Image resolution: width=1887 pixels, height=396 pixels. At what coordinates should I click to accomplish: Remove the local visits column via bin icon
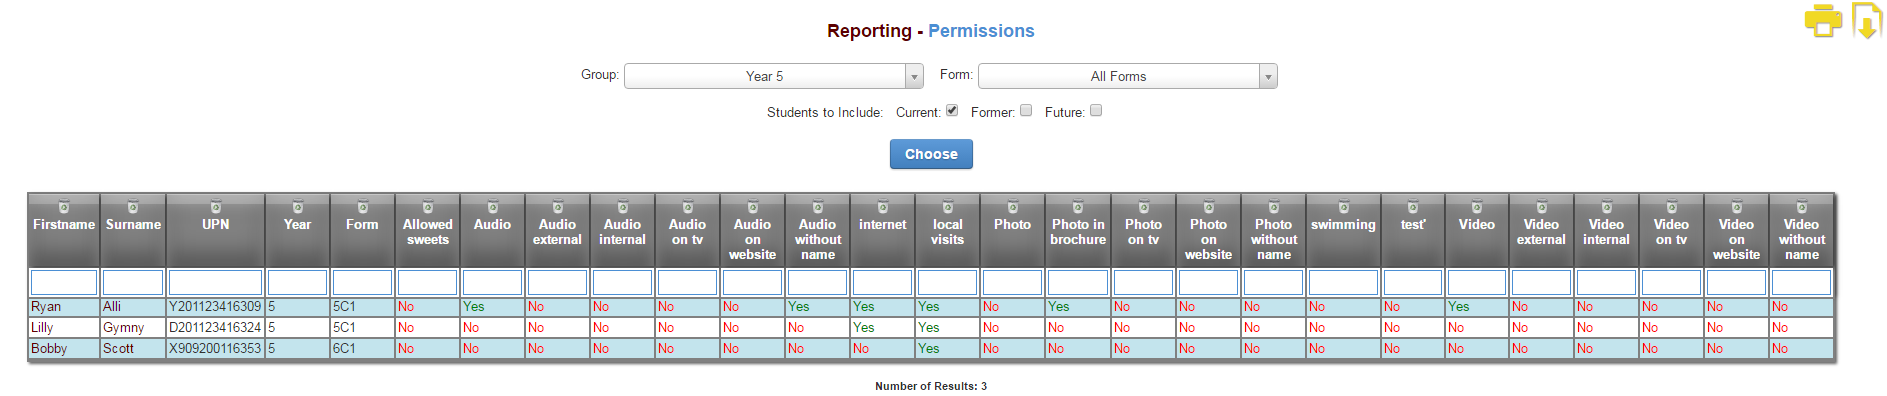click(x=948, y=207)
